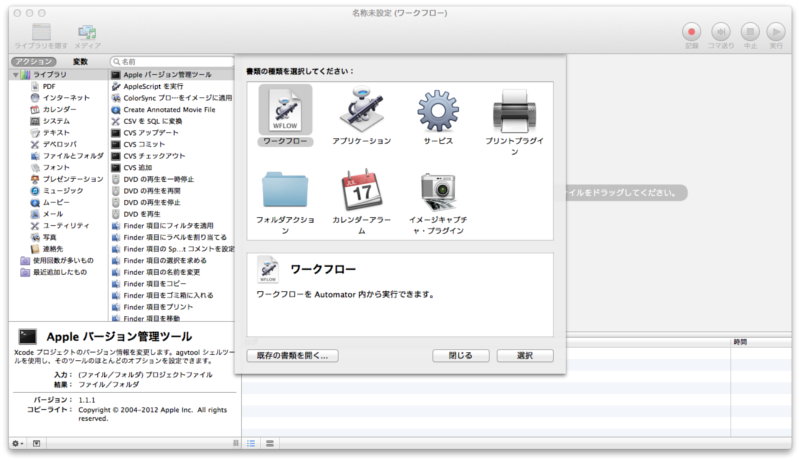The width and height of the screenshot is (800, 461).
Task: Toggle the description pane button beside gear
Action: (36, 443)
